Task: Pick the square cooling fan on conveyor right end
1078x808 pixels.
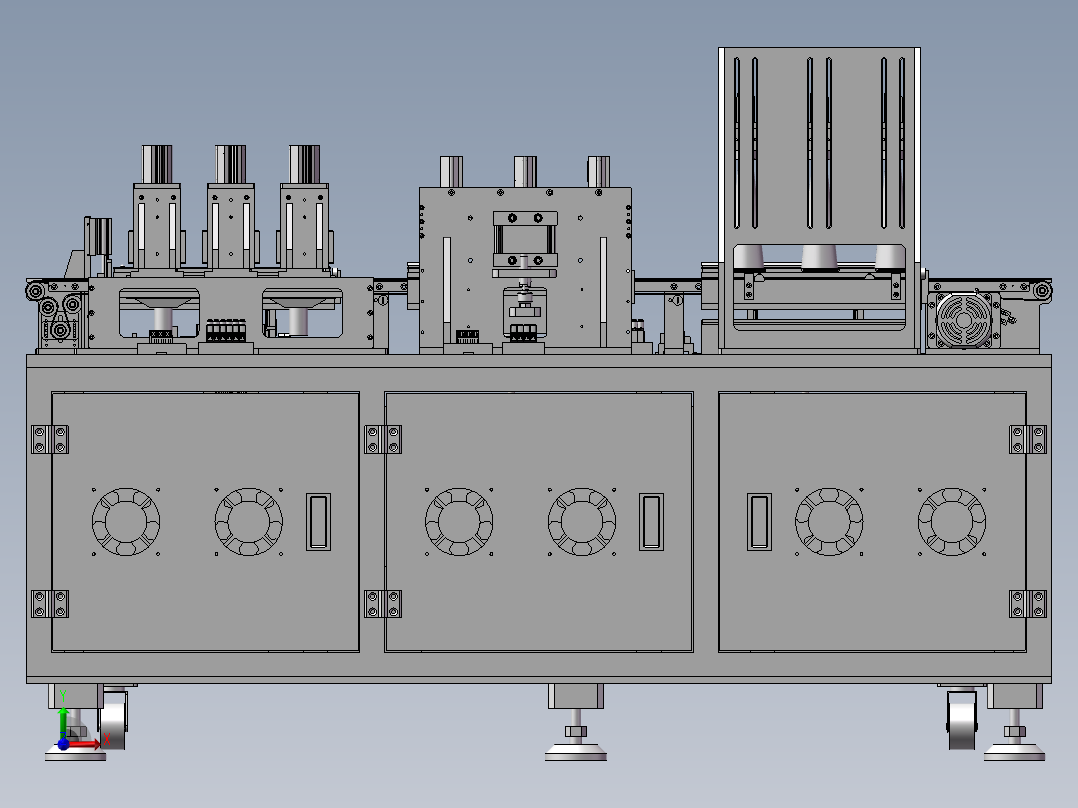Action: (x=963, y=320)
